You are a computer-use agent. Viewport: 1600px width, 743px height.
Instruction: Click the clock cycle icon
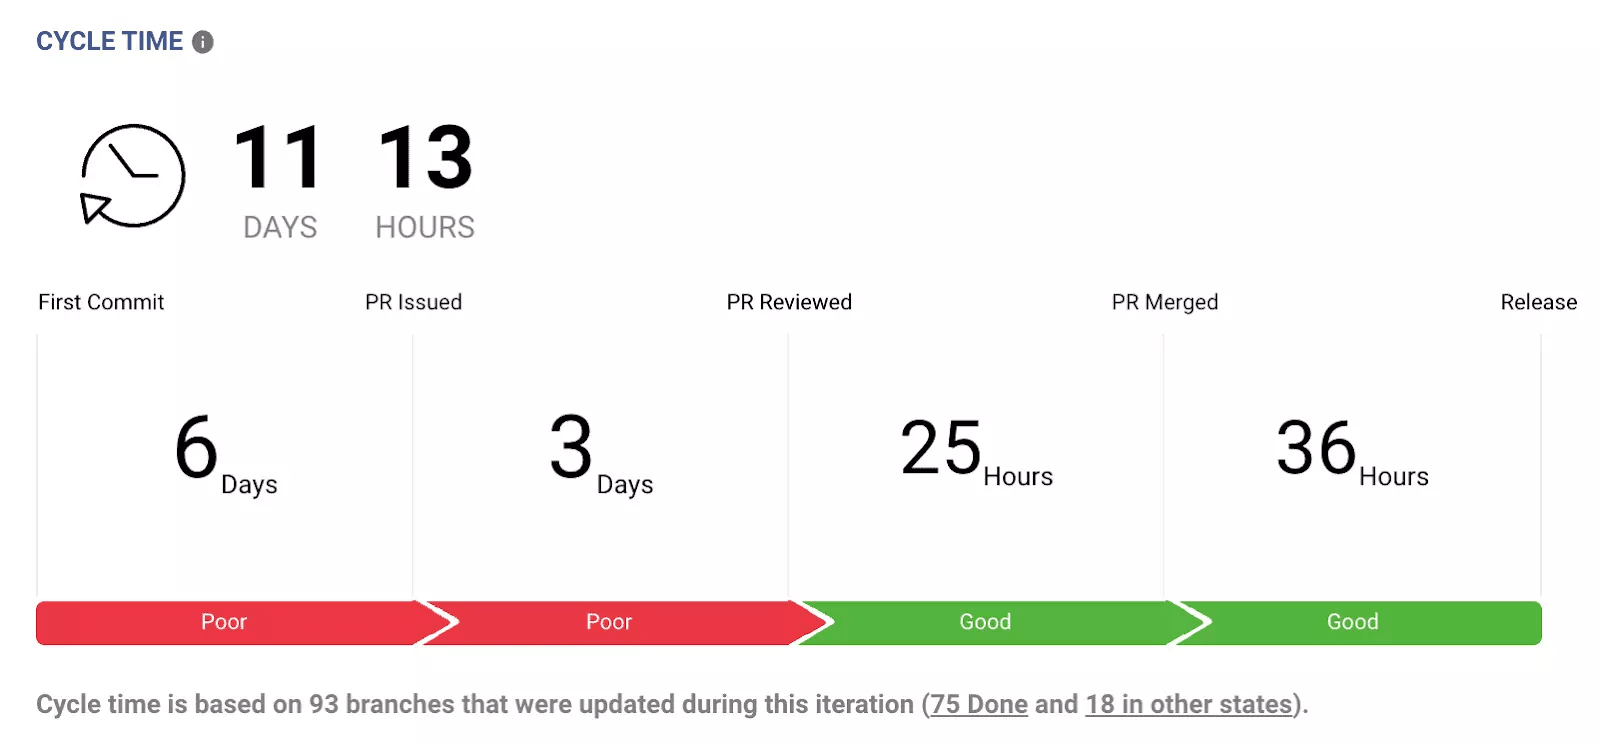click(x=133, y=176)
